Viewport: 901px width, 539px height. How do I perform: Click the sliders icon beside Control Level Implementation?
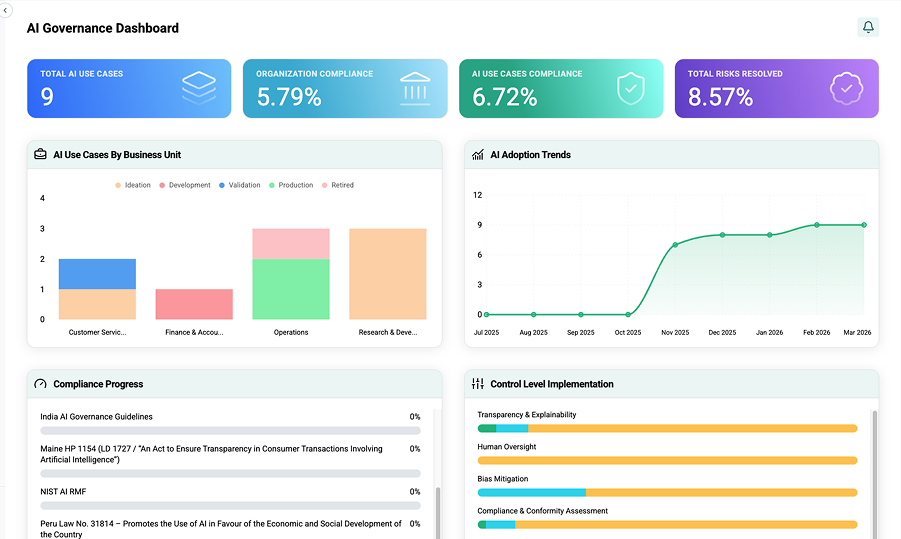[478, 384]
